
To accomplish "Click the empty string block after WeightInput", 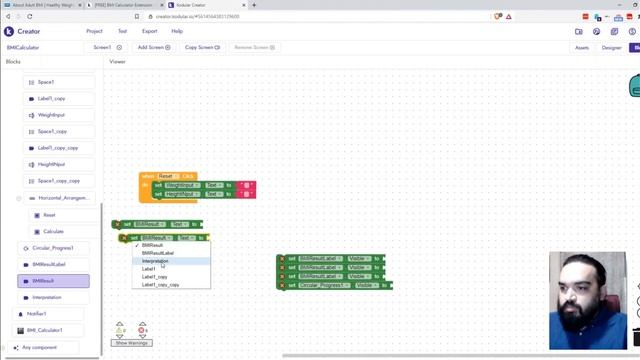I will 246,185.
